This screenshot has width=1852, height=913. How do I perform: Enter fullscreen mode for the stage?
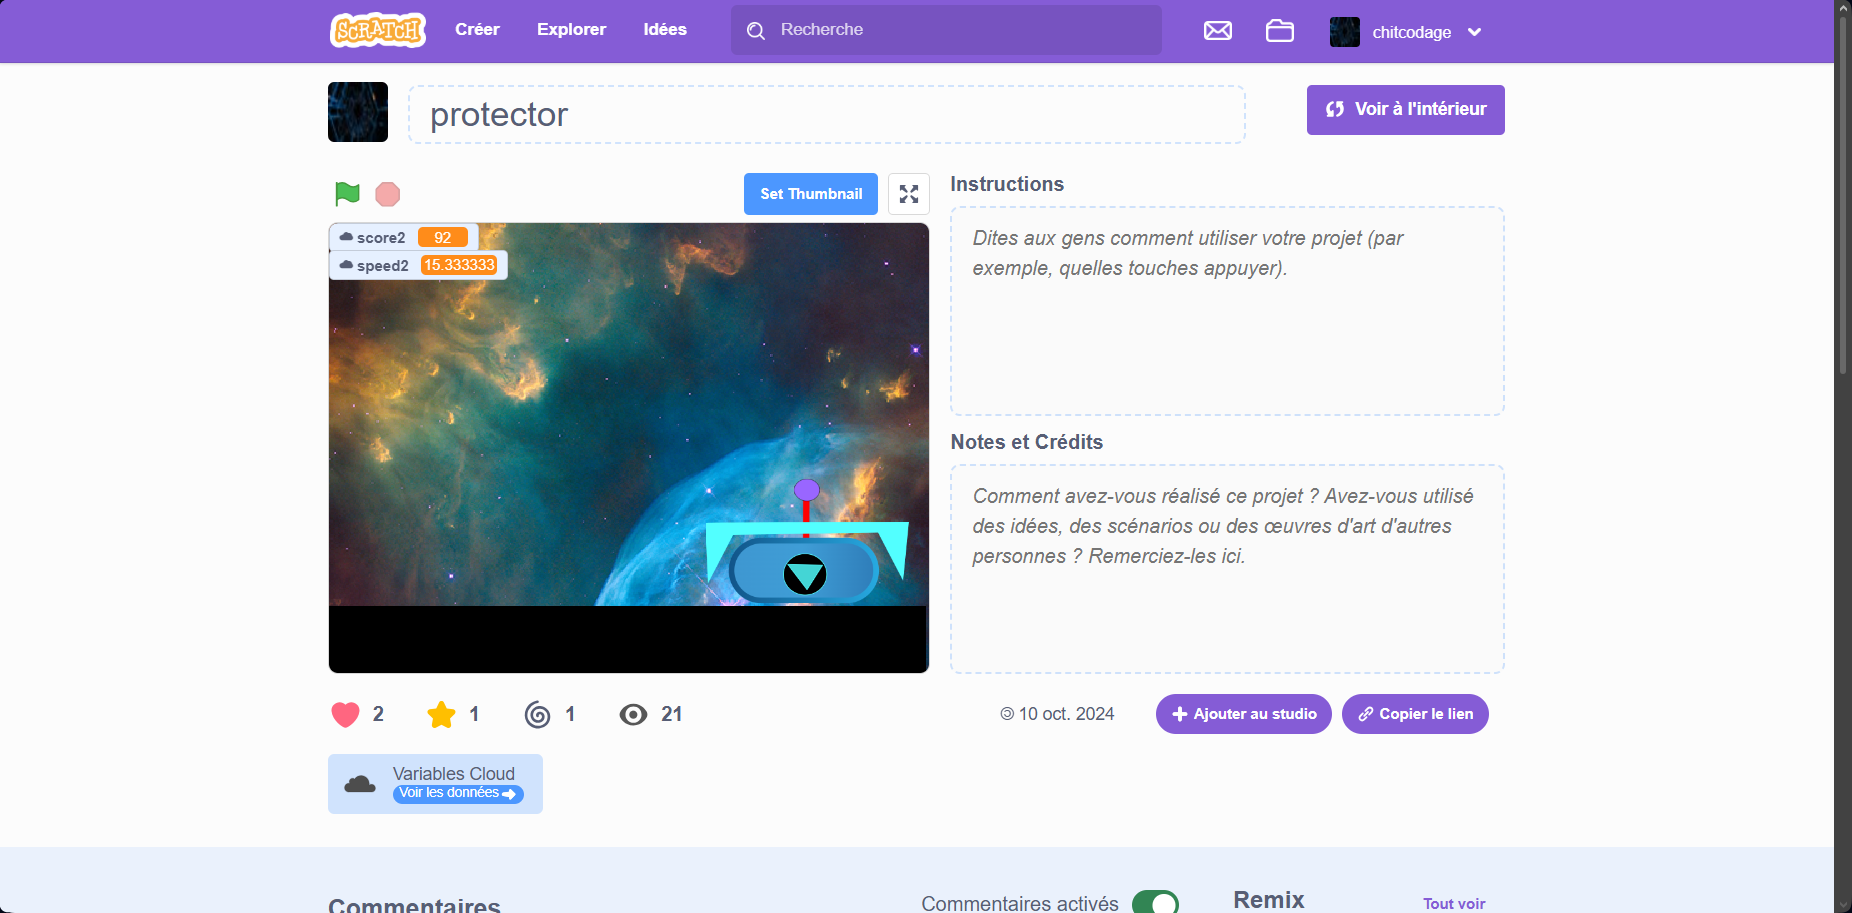coord(908,194)
